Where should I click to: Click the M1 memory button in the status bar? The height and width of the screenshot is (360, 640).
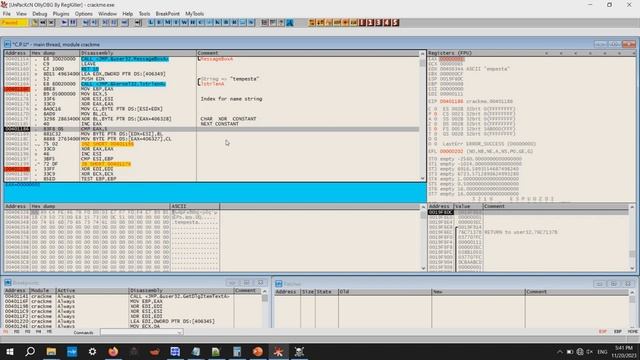point(6,332)
